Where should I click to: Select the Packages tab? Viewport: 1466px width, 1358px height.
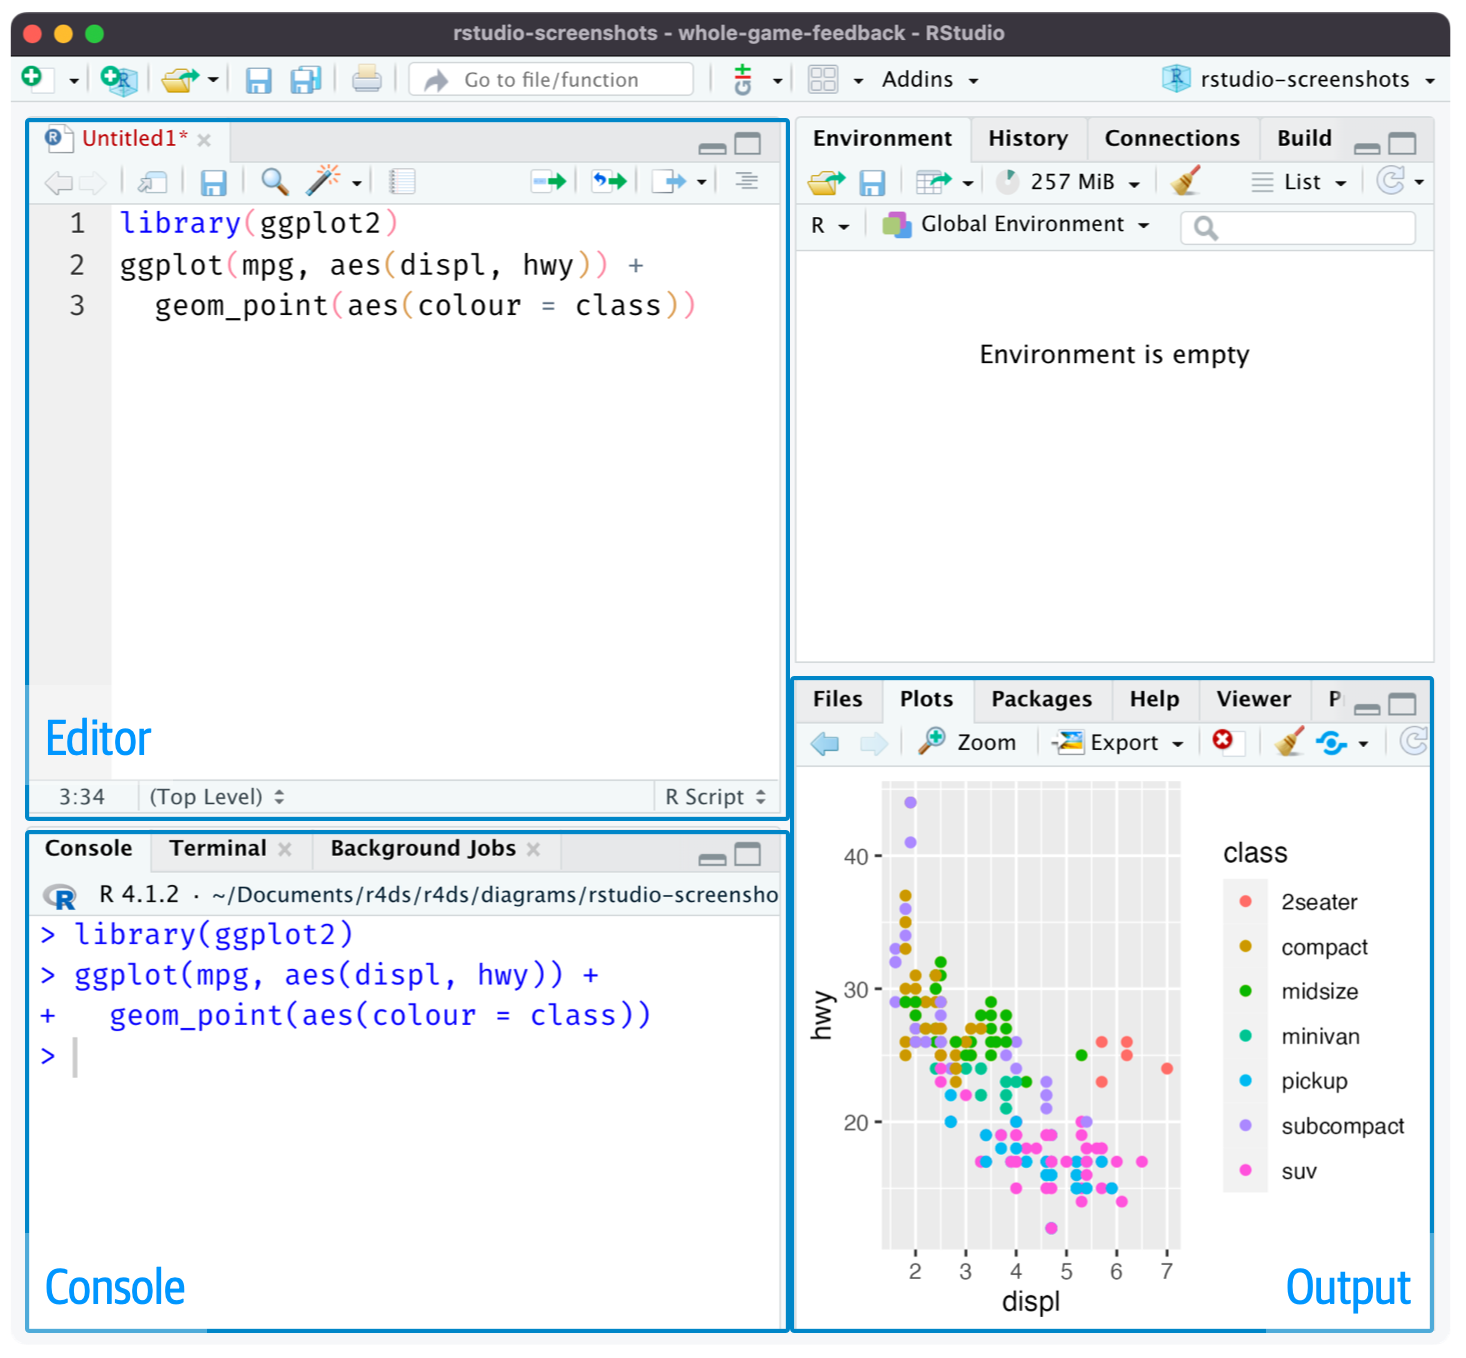1041,699
